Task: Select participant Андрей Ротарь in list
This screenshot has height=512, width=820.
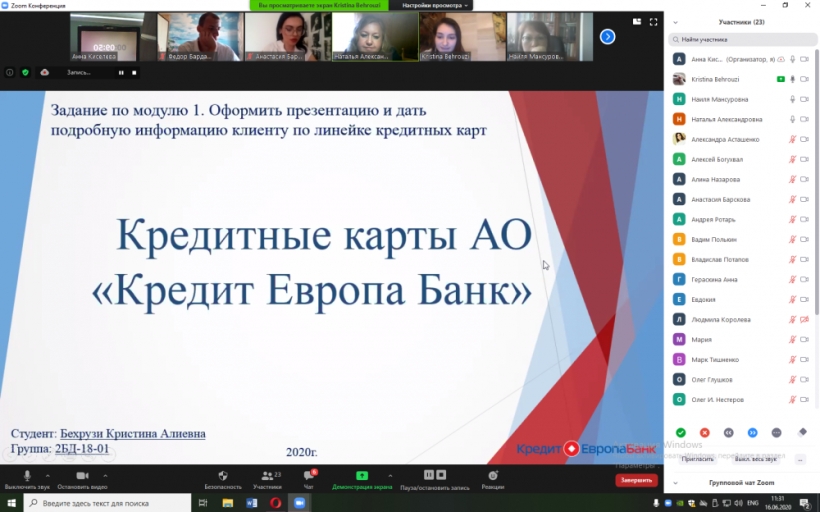Action: click(x=742, y=219)
